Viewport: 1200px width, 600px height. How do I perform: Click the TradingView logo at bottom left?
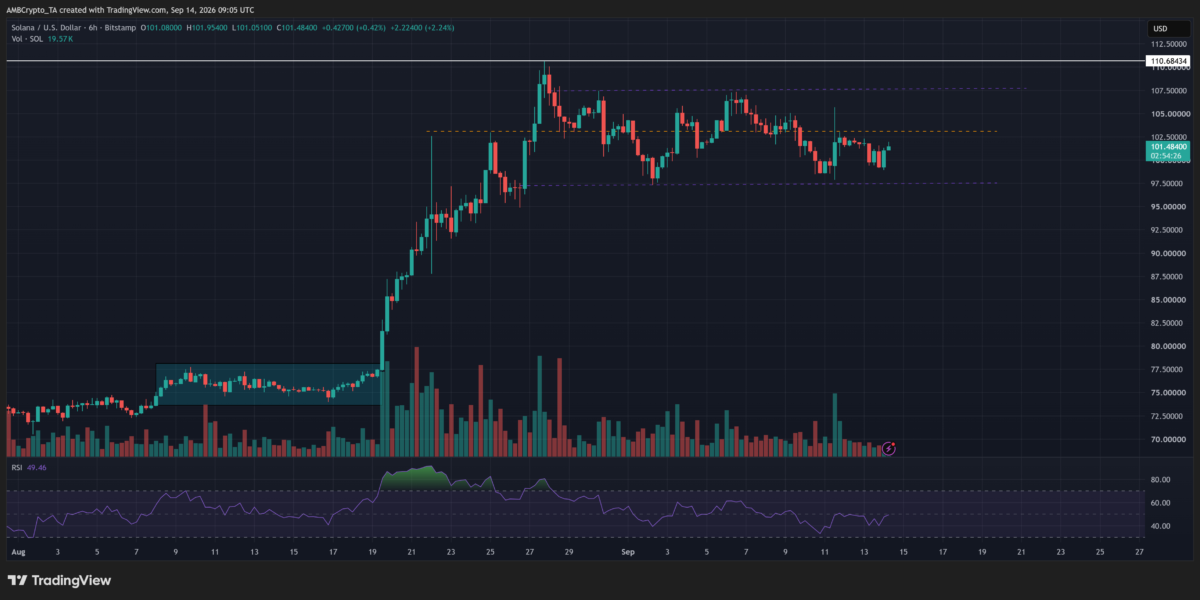tap(60, 580)
